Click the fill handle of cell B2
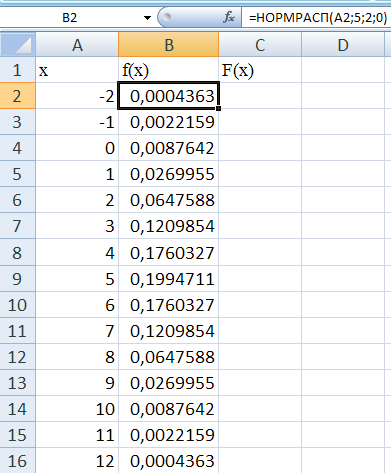 tap(218, 108)
